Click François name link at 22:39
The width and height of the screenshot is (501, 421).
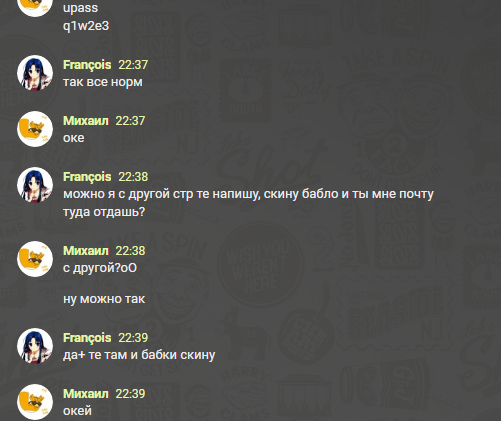87,338
